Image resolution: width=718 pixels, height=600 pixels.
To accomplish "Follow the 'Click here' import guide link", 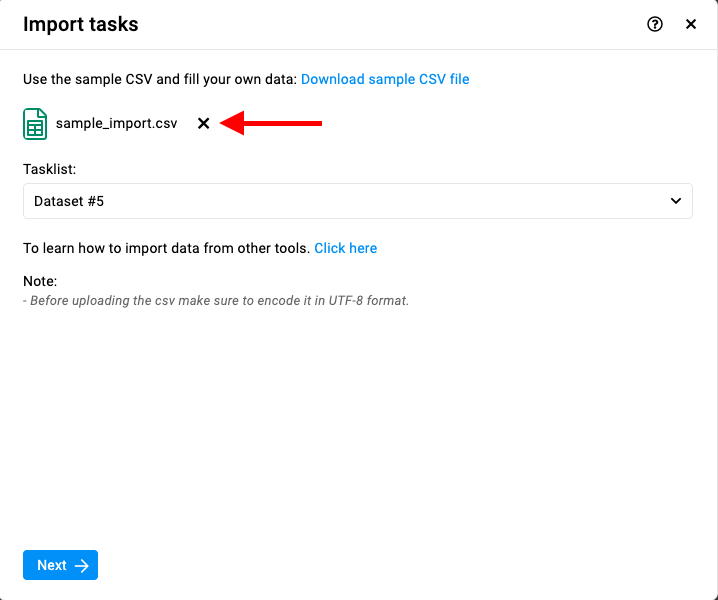I will tap(345, 248).
